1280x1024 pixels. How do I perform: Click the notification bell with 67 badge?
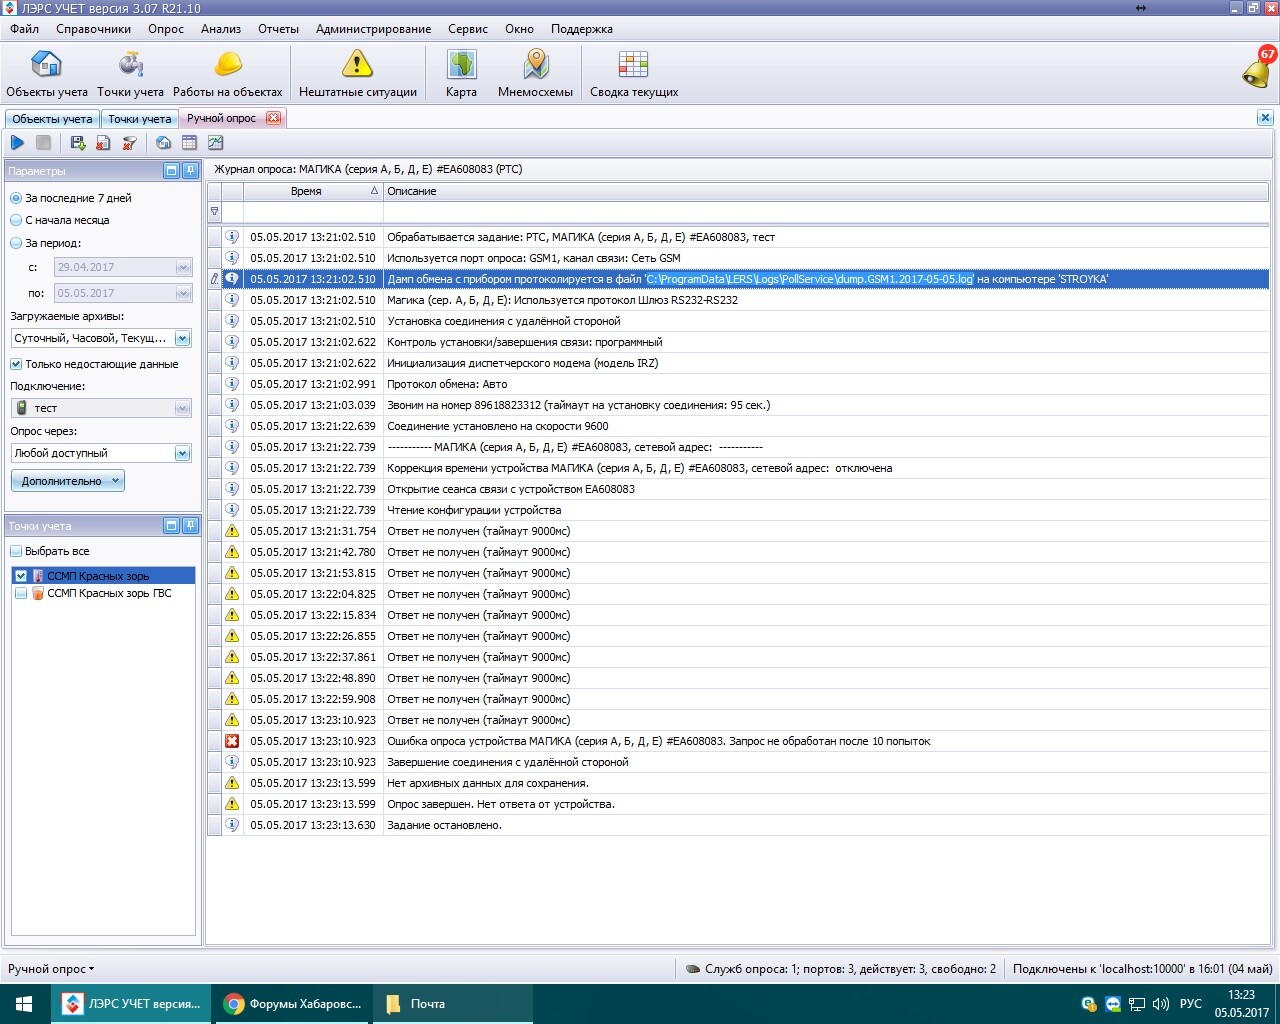coord(1258,68)
